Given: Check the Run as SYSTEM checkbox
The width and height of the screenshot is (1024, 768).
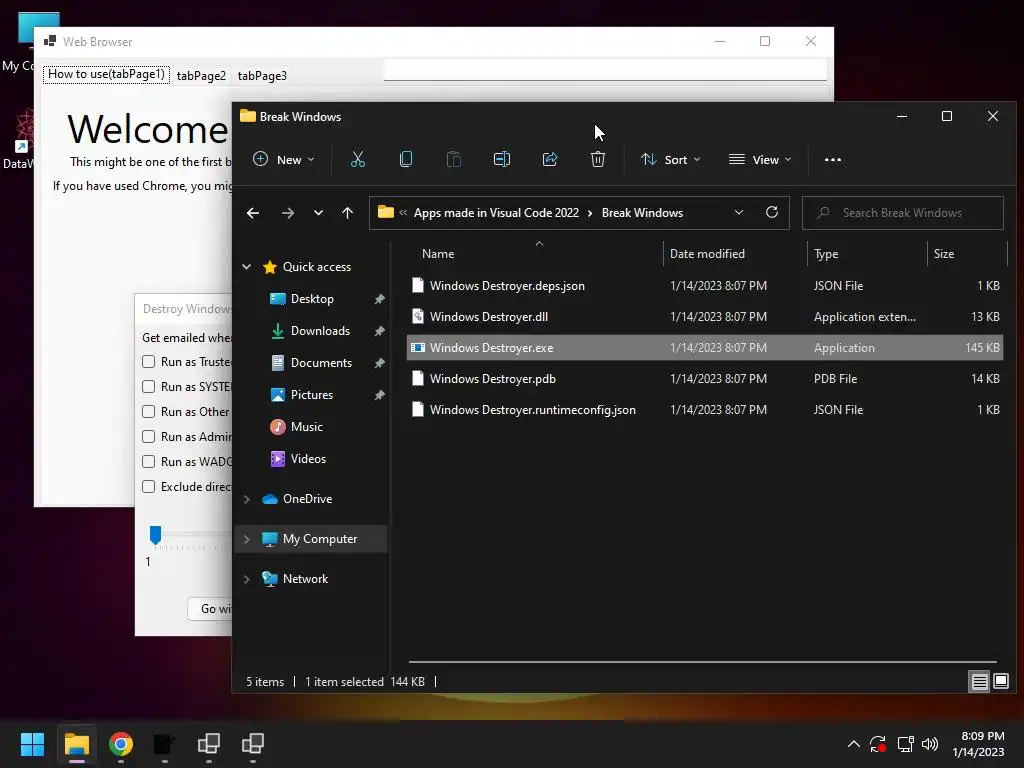Looking at the screenshot, I should tap(149, 387).
